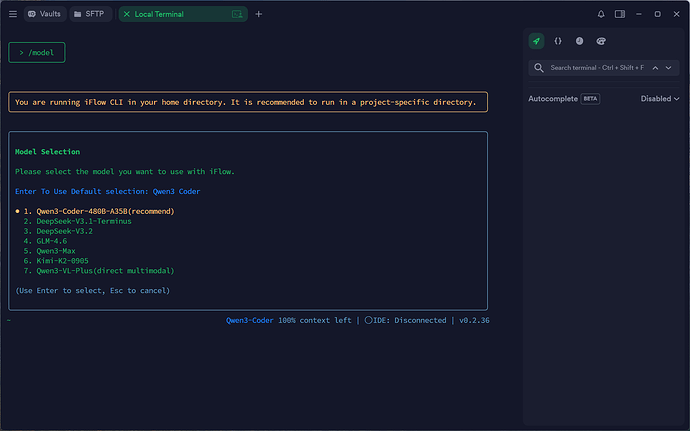Click 'Enter To Use Default selection' line
The image size is (690, 431).
click(x=107, y=192)
